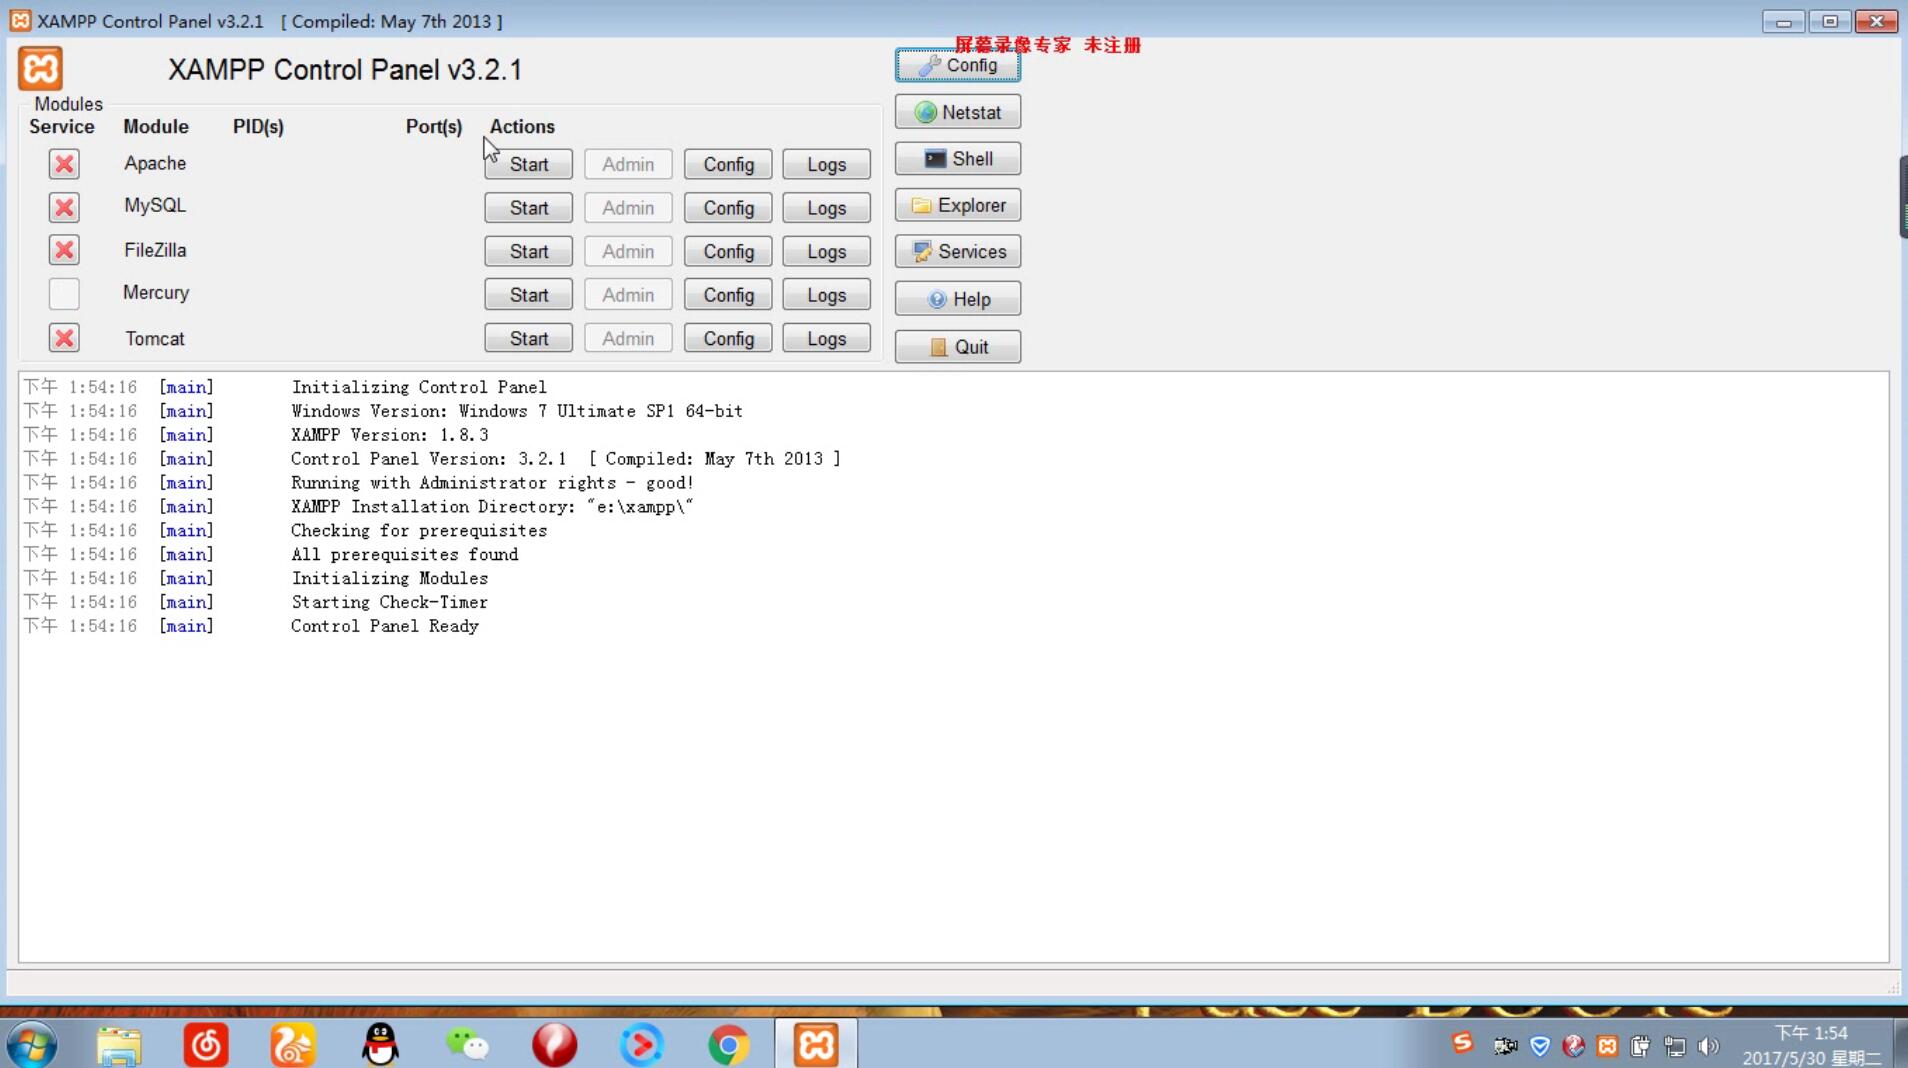
Task: Open QQ penguin icon in taskbar
Action: [x=380, y=1045]
